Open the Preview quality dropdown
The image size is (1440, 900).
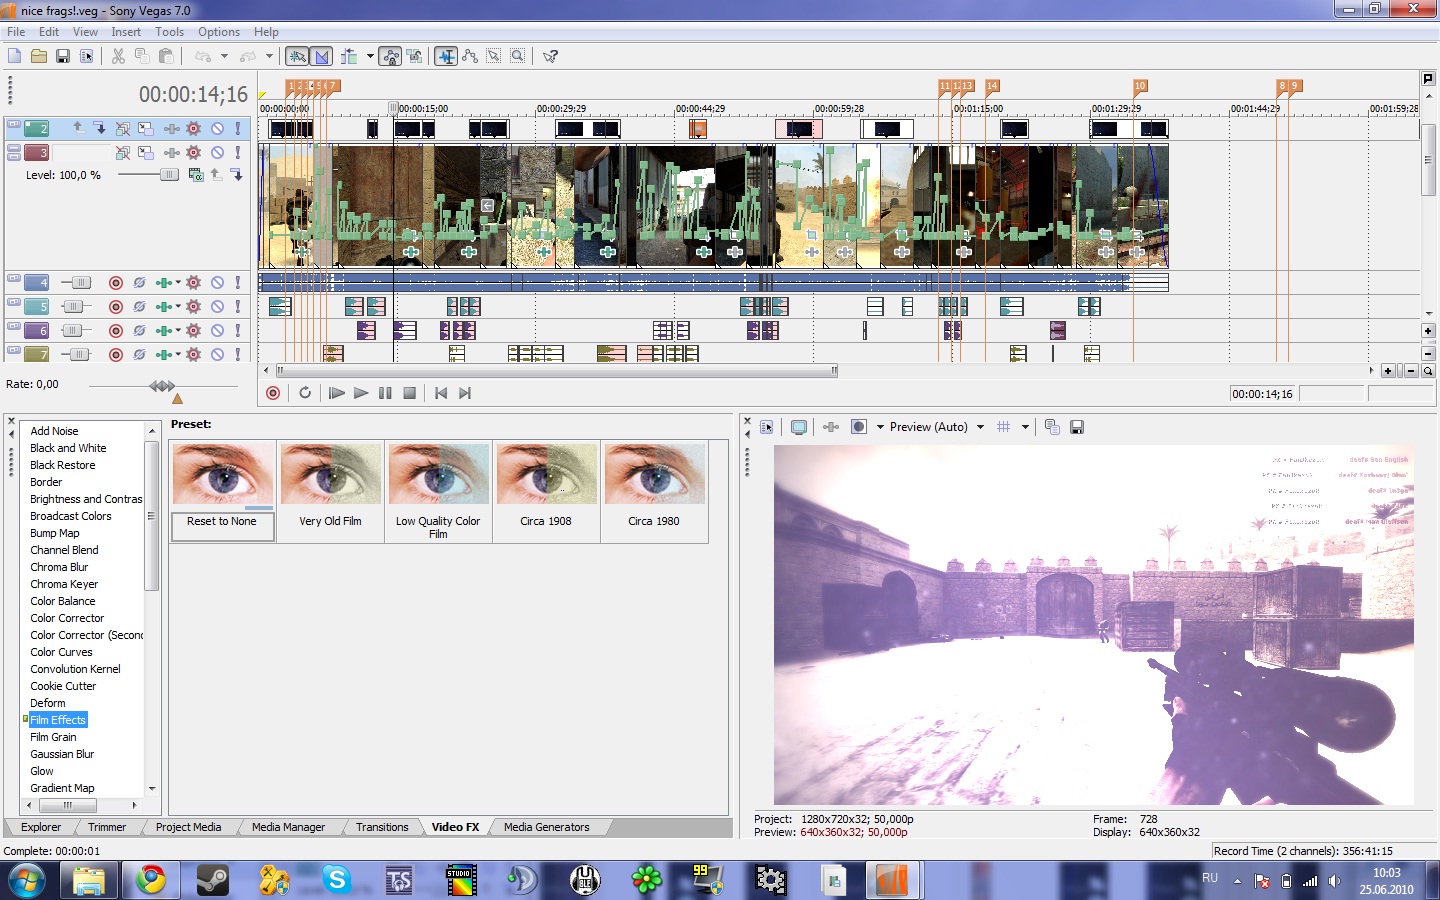pos(980,427)
